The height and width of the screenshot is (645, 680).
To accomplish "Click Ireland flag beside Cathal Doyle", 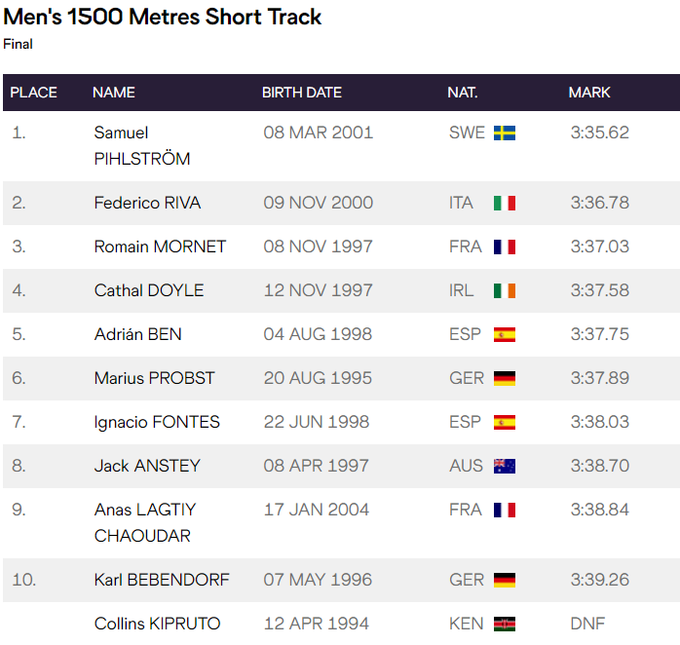I will (x=504, y=291).
